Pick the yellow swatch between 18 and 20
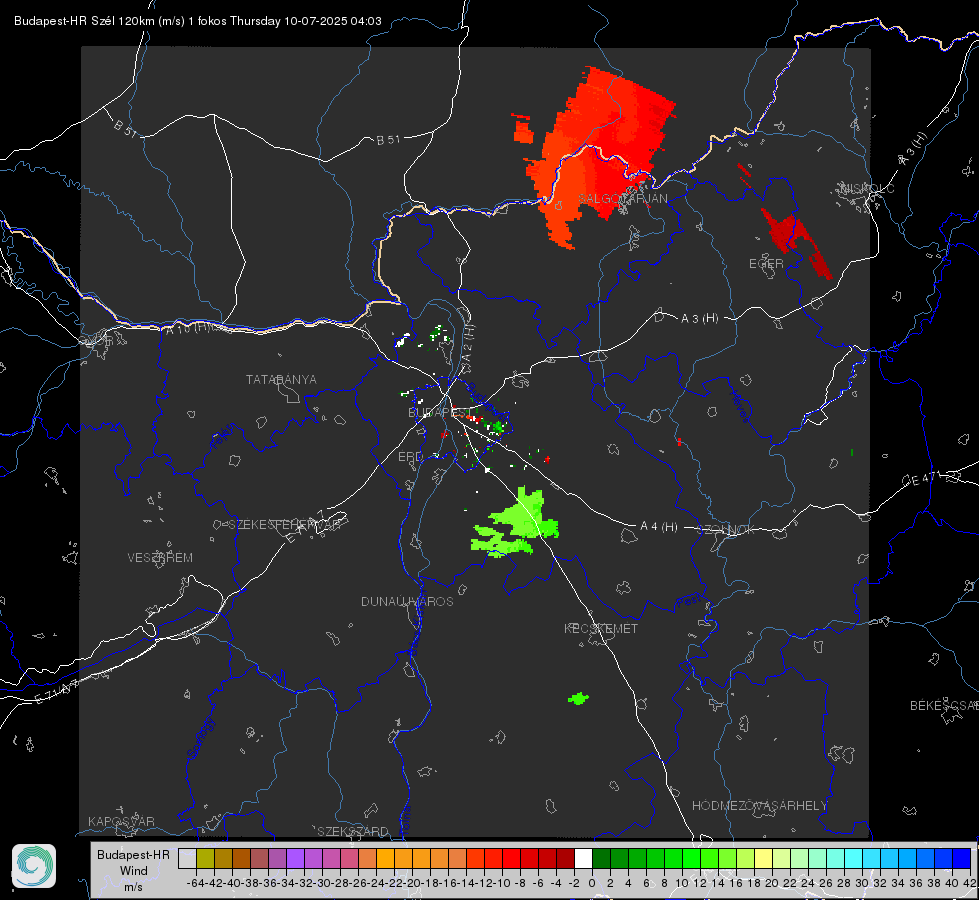 coord(764,859)
